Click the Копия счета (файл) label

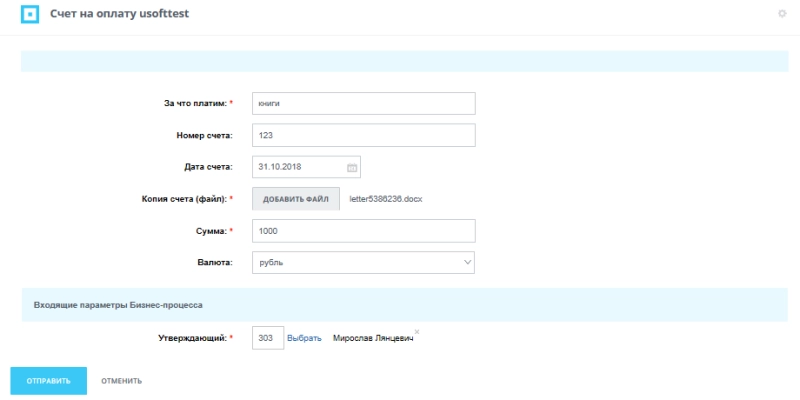[x=187, y=199]
